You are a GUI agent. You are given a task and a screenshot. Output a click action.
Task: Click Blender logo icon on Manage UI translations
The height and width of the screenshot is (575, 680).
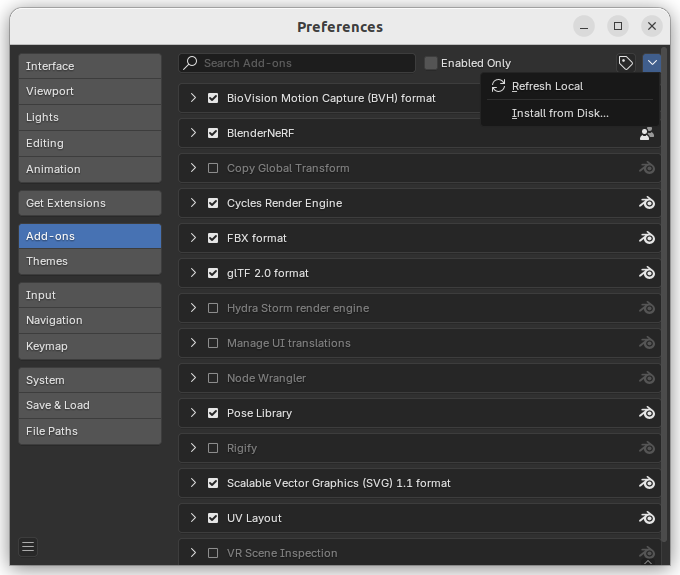click(x=647, y=343)
